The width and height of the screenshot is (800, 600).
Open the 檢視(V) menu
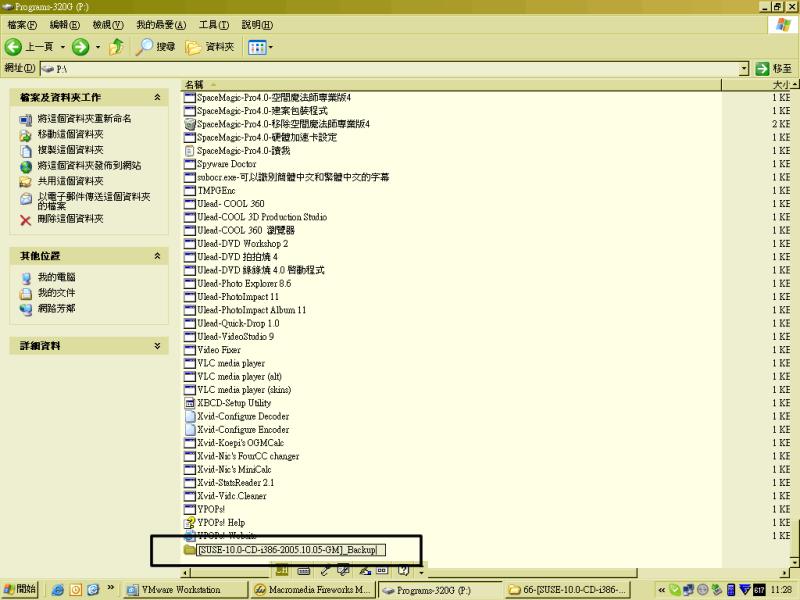108,24
